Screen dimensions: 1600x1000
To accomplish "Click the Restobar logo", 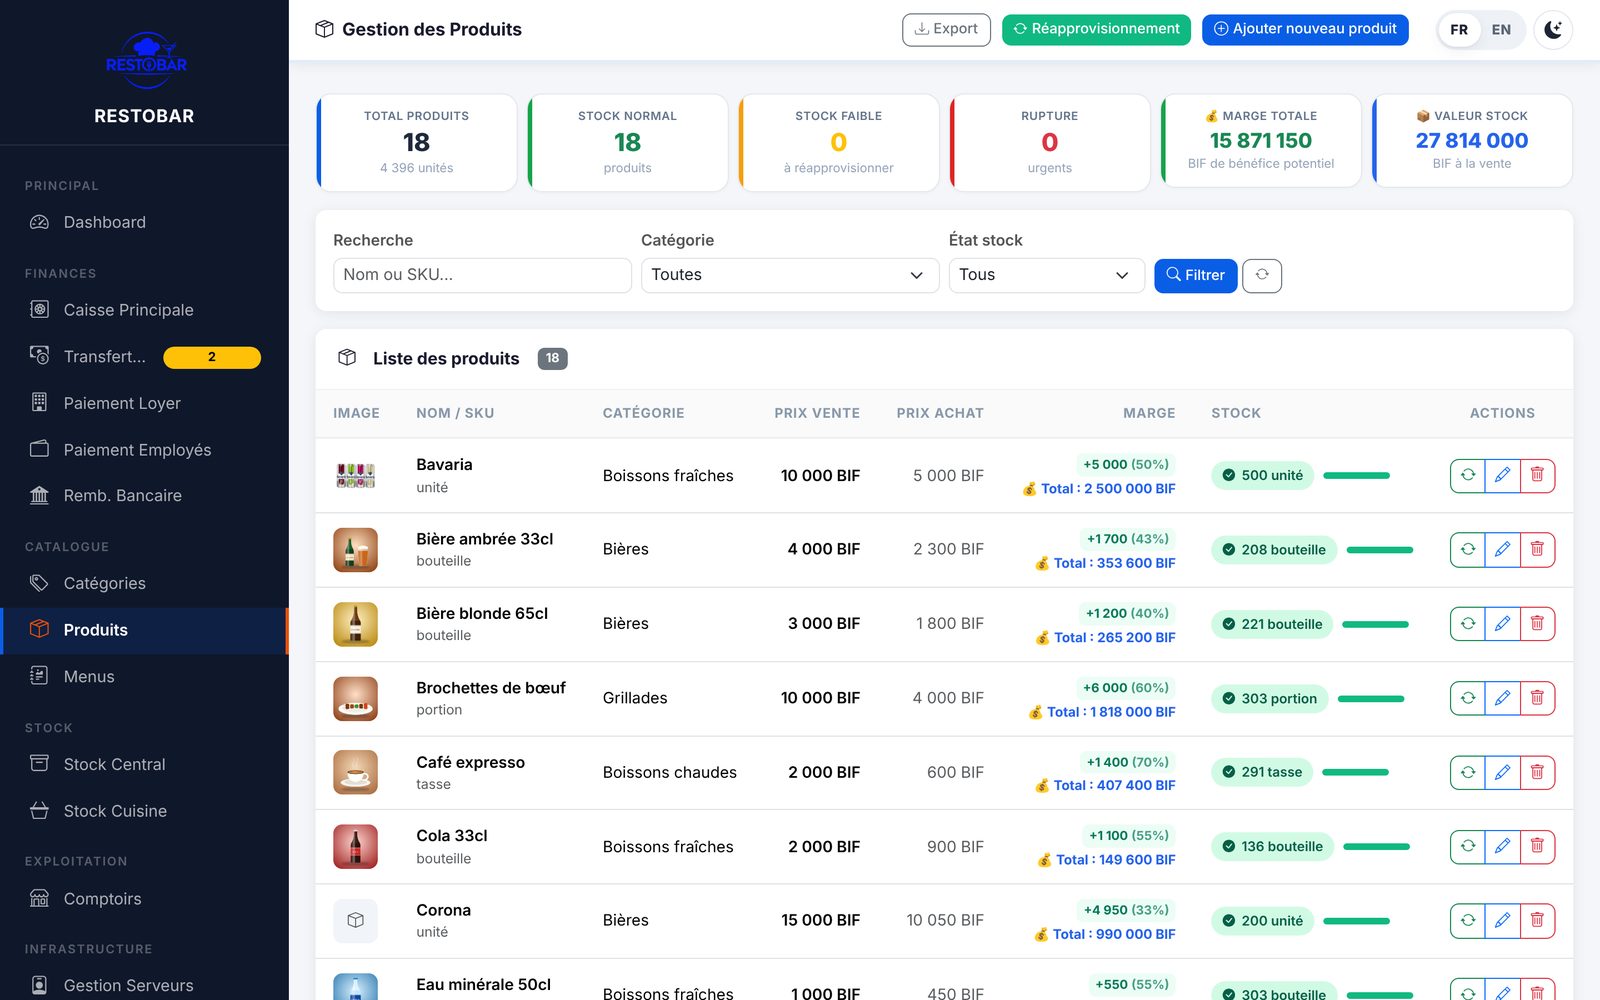I will point(146,61).
